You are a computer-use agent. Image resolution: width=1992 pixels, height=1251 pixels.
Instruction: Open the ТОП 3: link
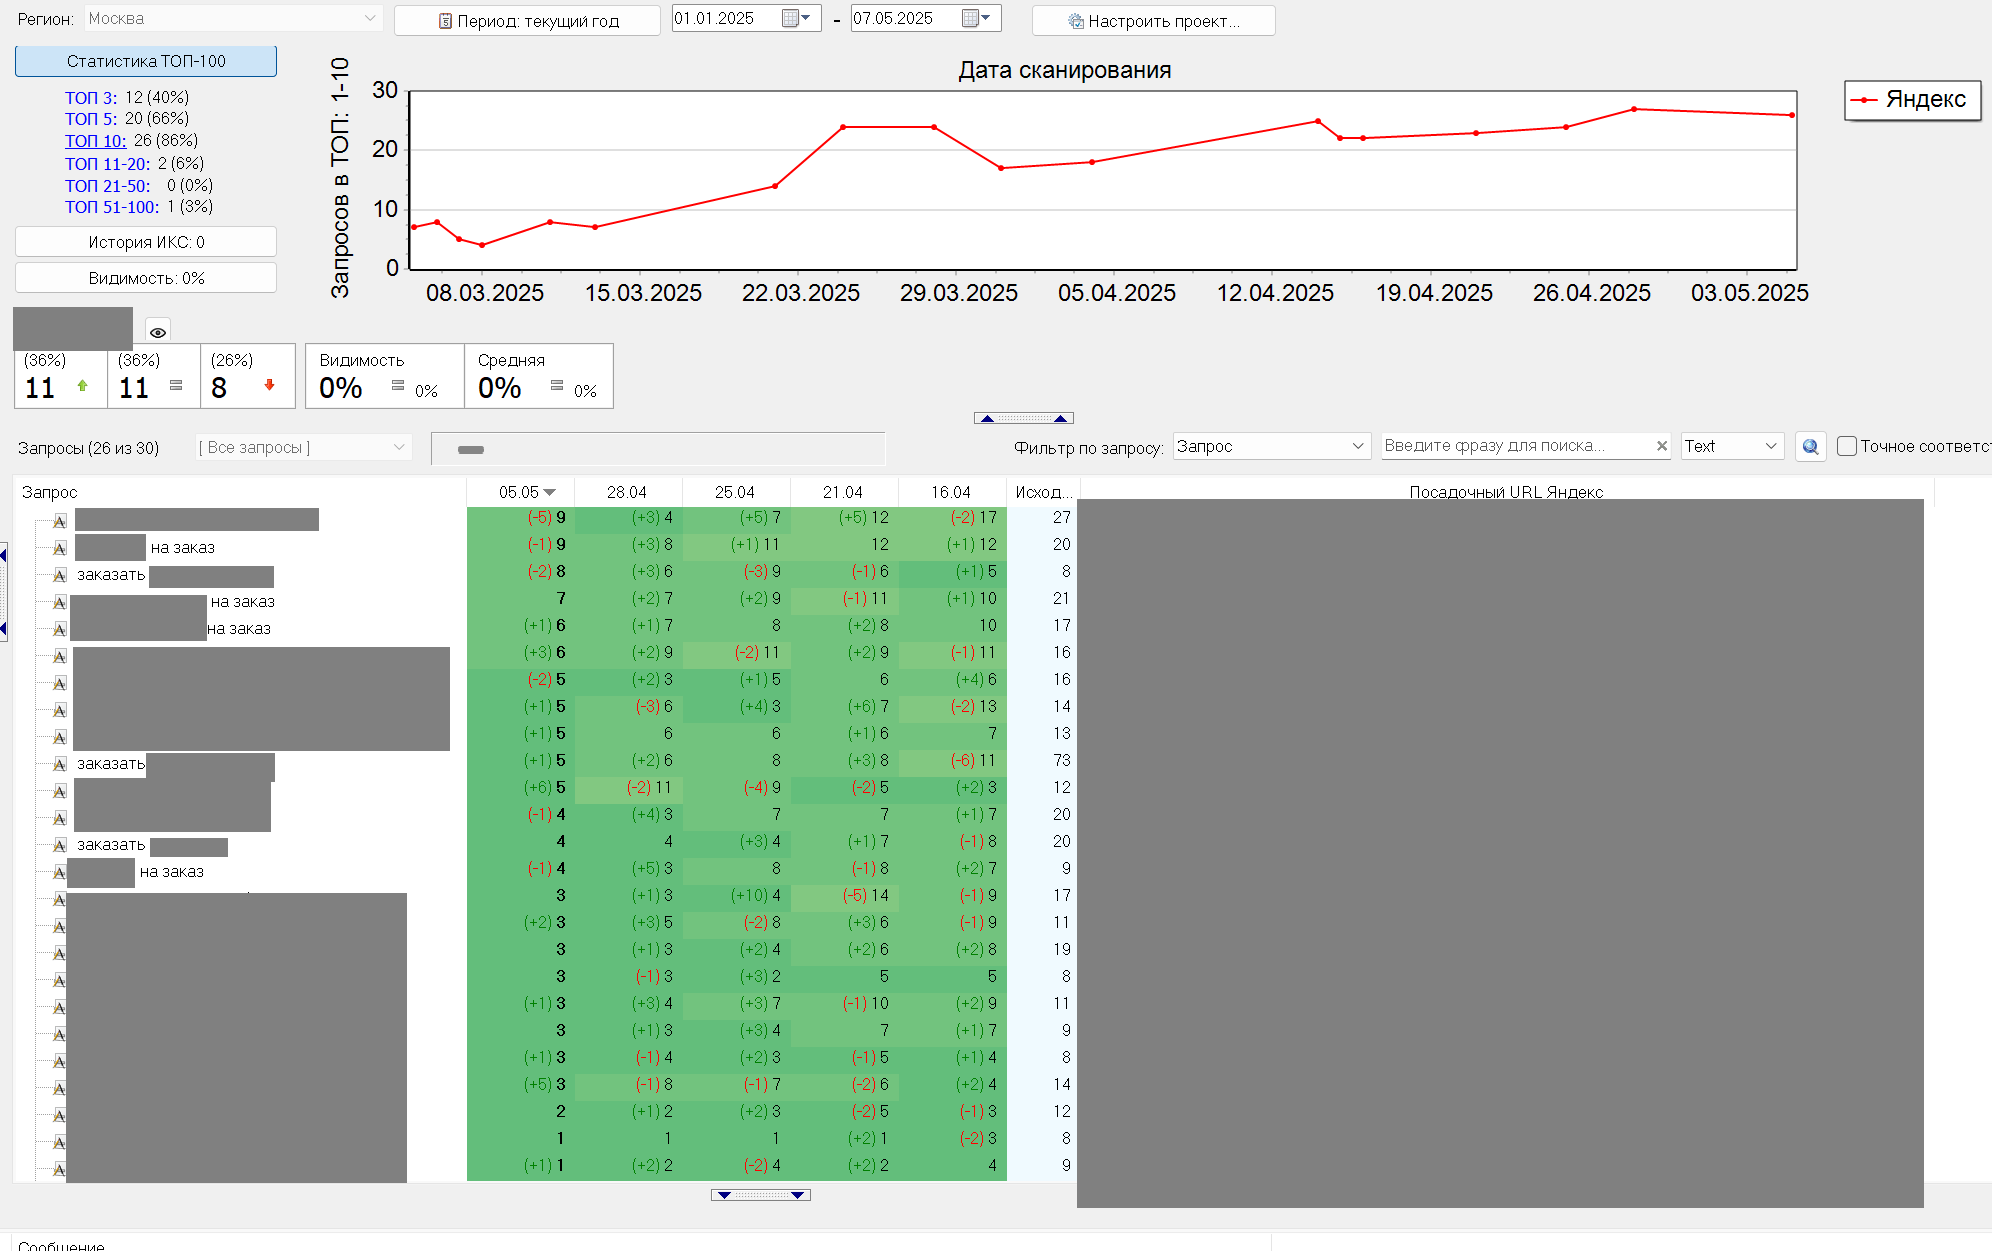(x=91, y=97)
